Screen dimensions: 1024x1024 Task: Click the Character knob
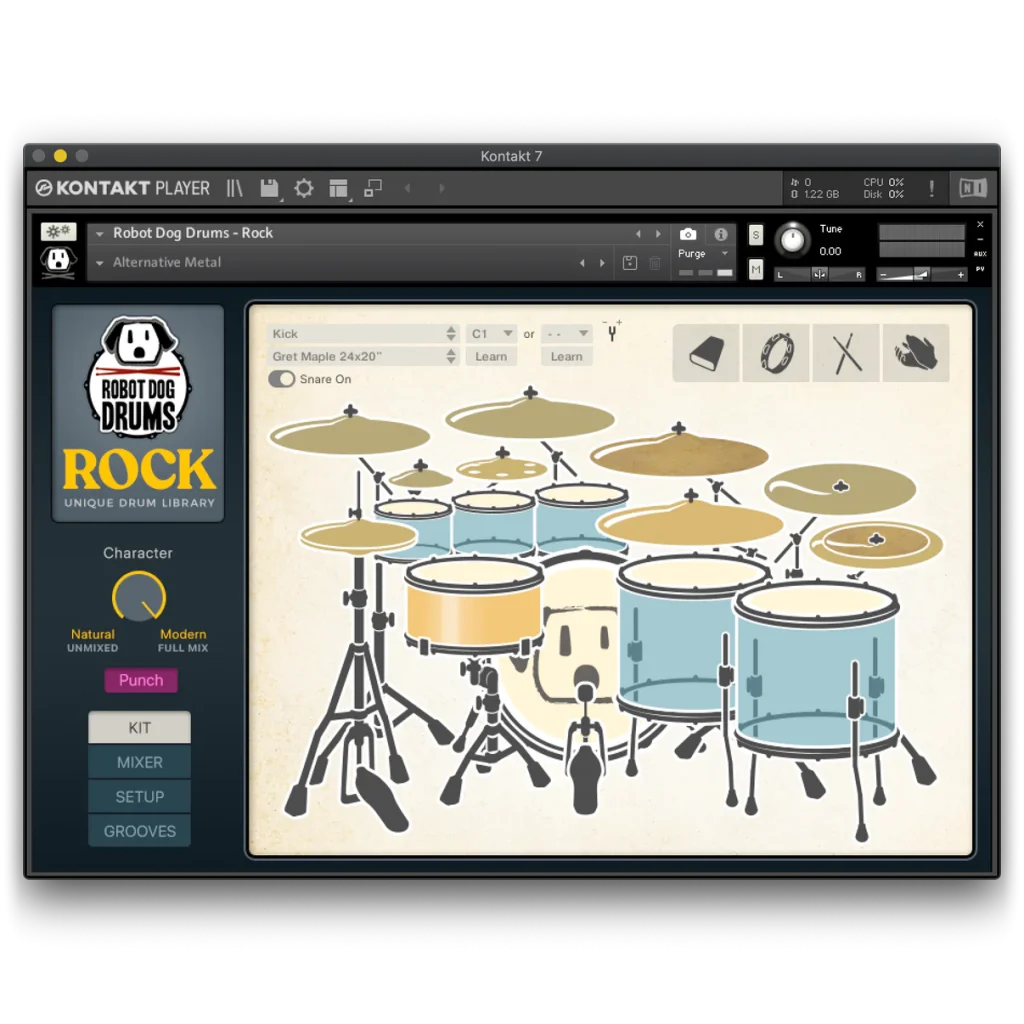[x=138, y=596]
